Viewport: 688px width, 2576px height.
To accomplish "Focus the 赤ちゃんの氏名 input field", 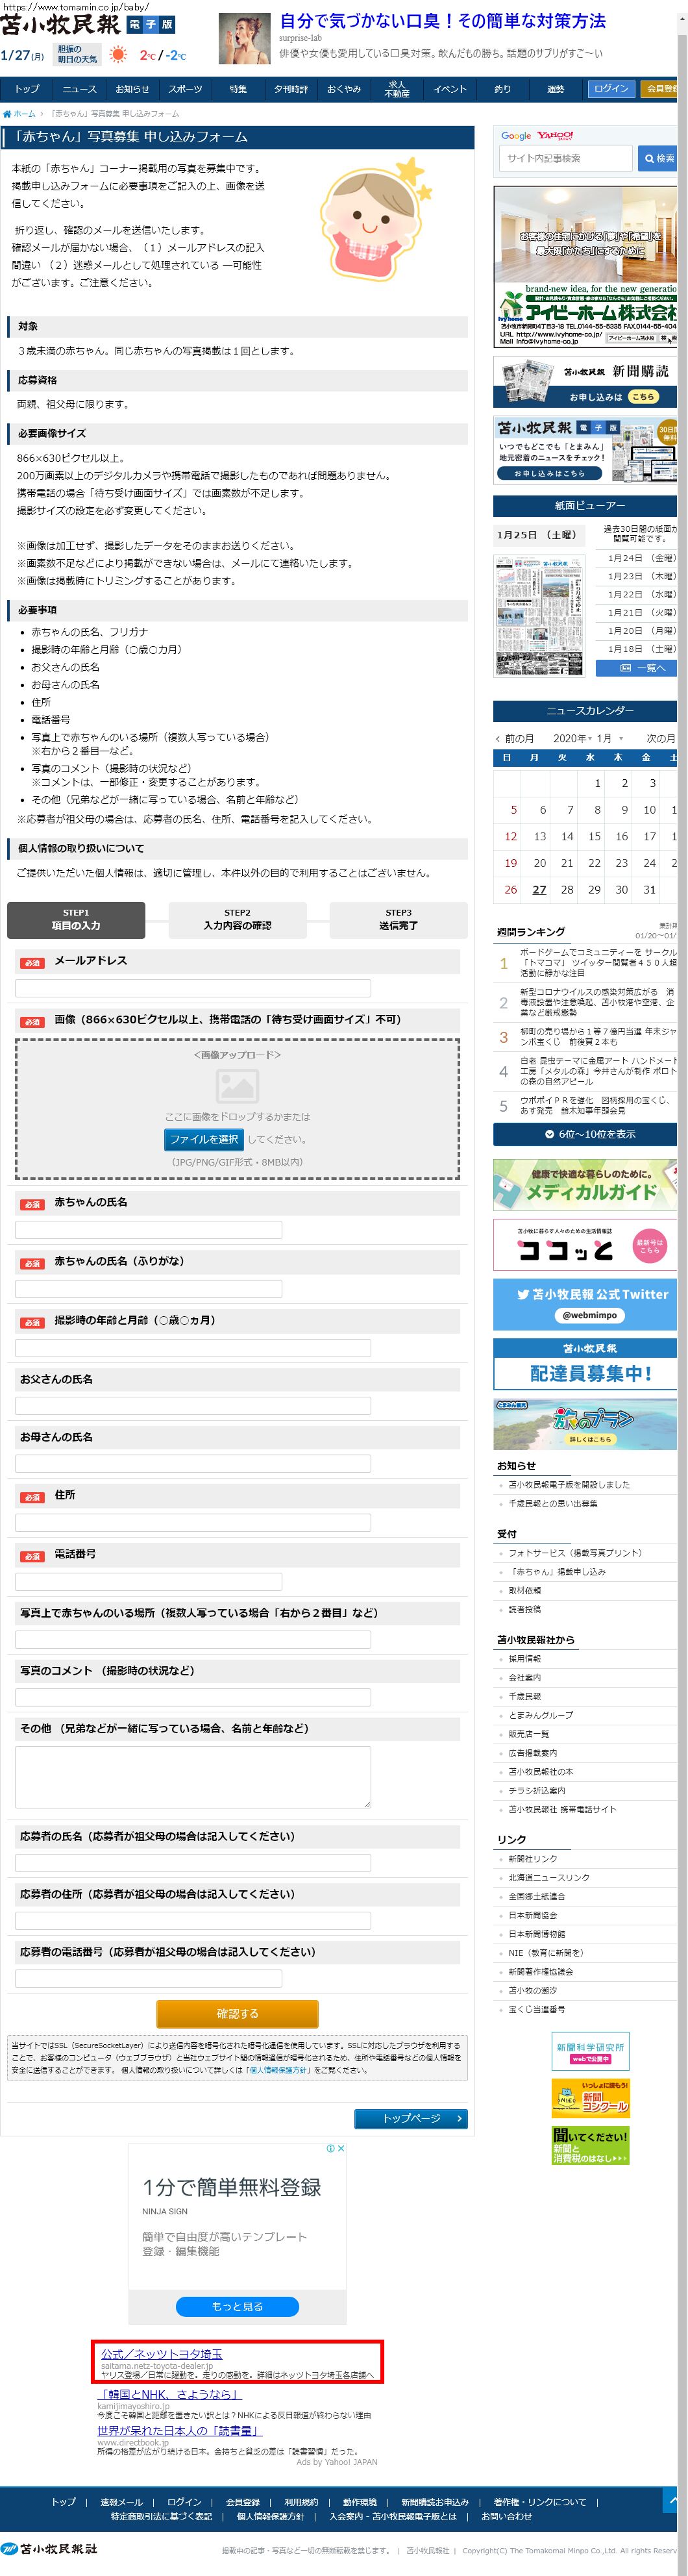I will point(148,1230).
